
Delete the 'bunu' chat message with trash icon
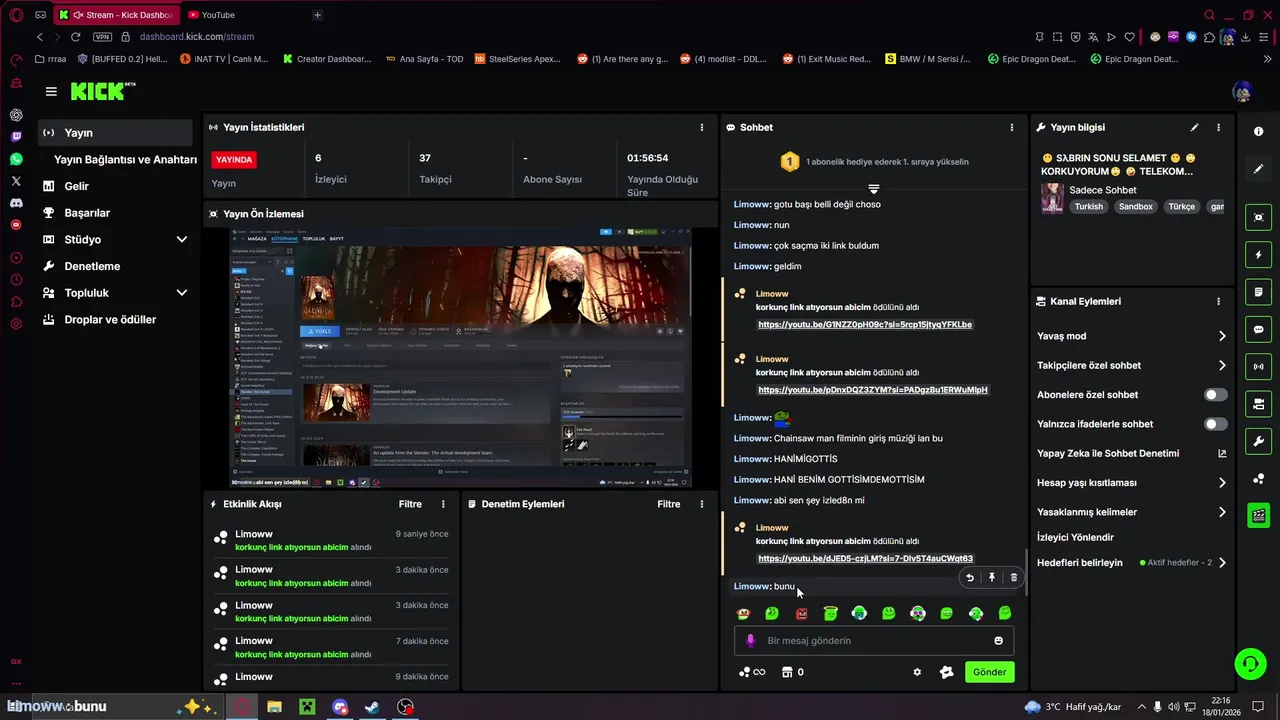coord(1013,577)
